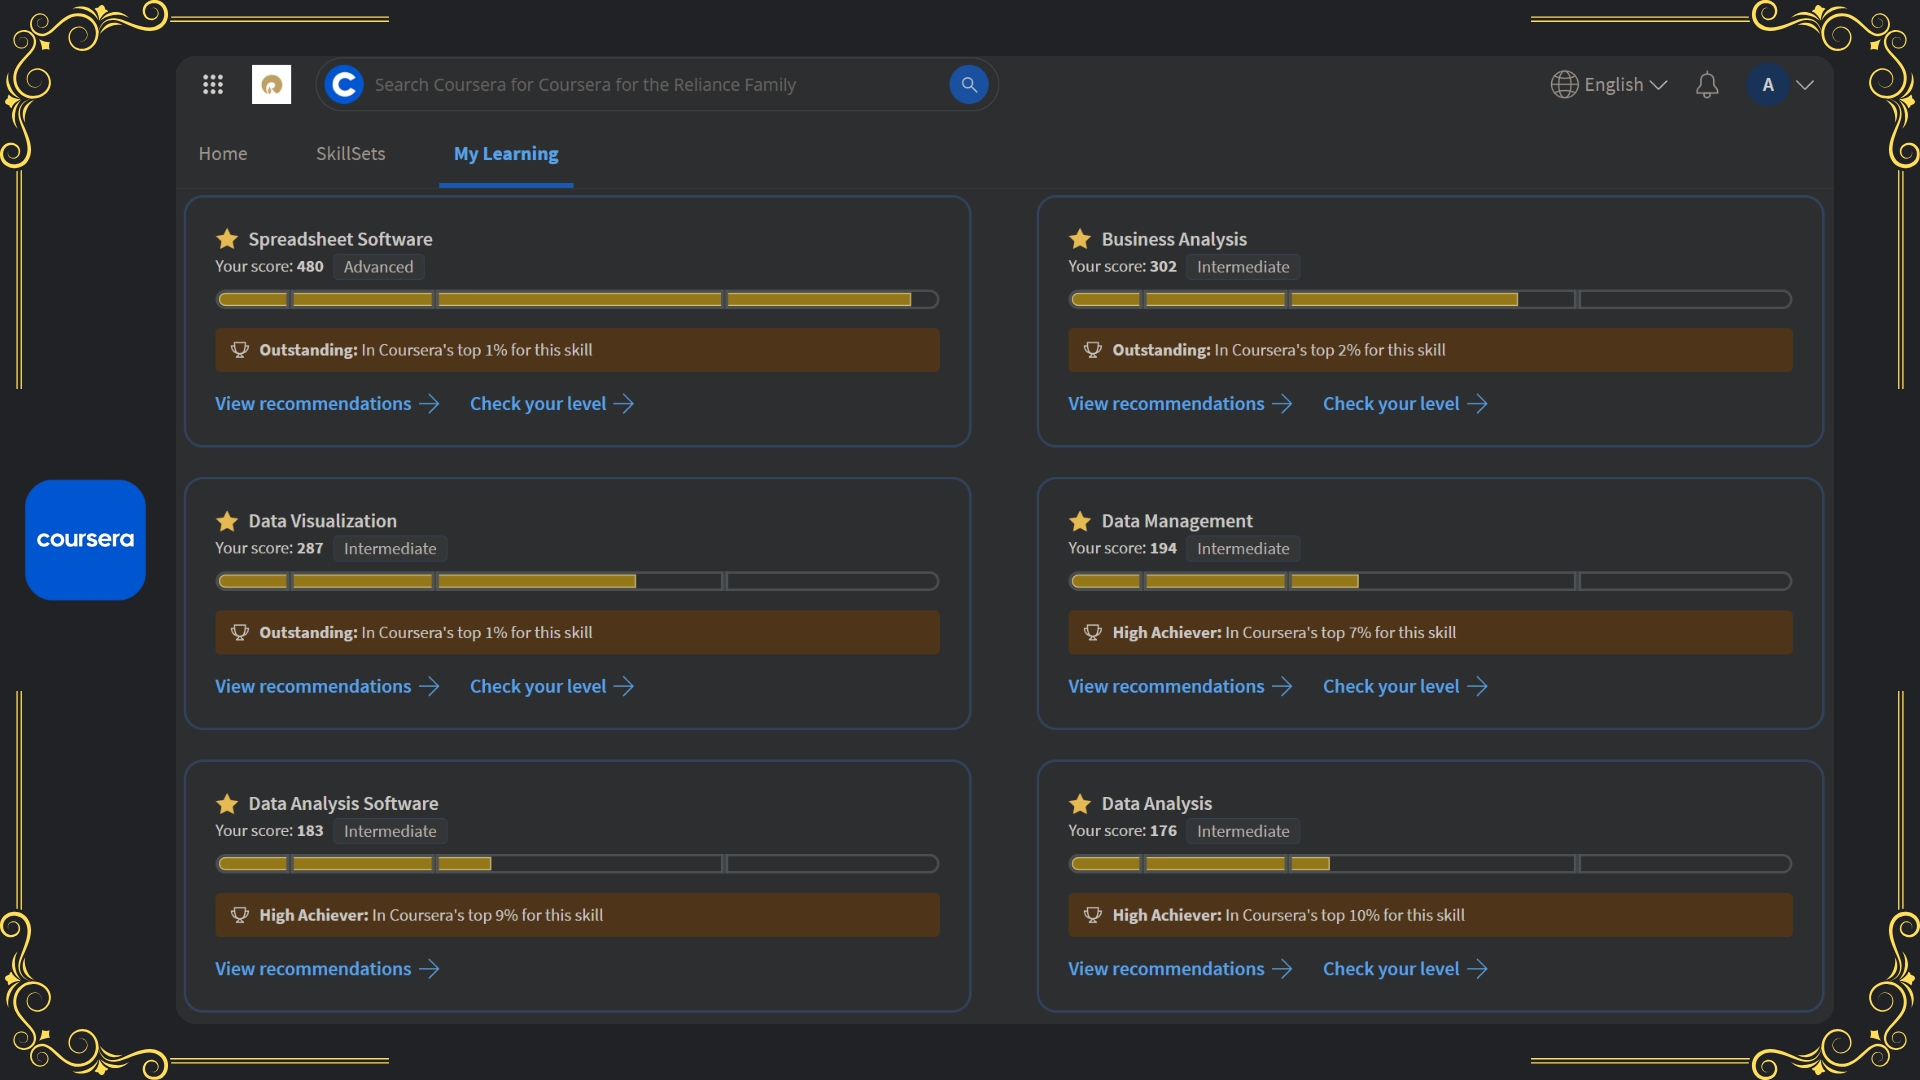The width and height of the screenshot is (1920, 1080).
Task: Click the Business Analysis card title
Action: pyautogui.click(x=1174, y=239)
